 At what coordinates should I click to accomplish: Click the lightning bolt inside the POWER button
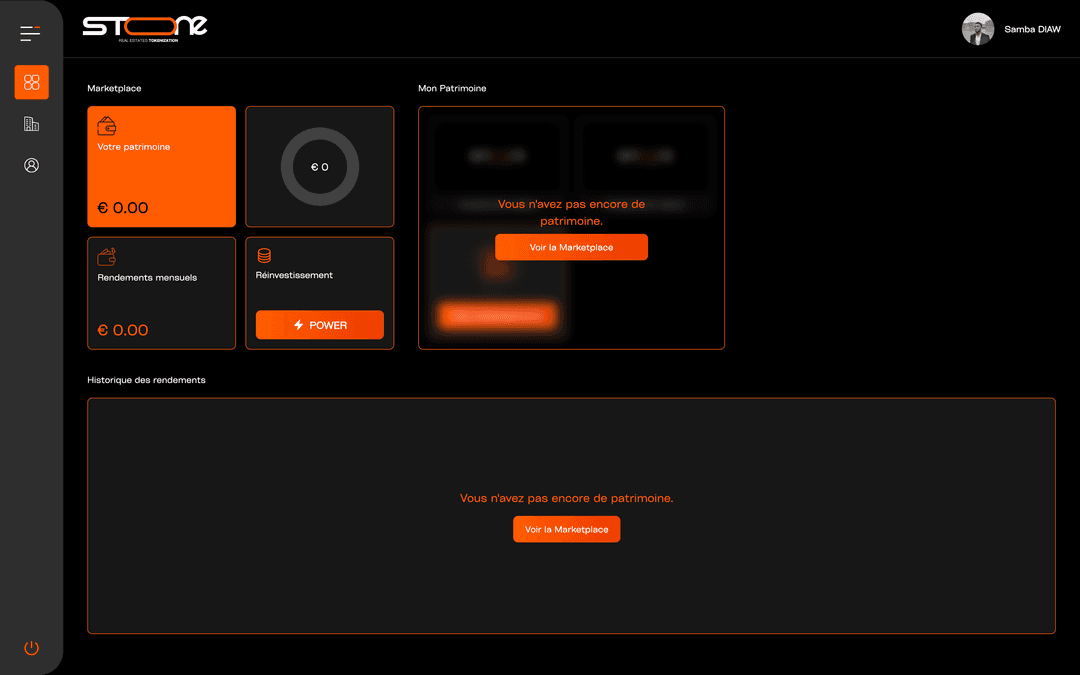click(300, 324)
